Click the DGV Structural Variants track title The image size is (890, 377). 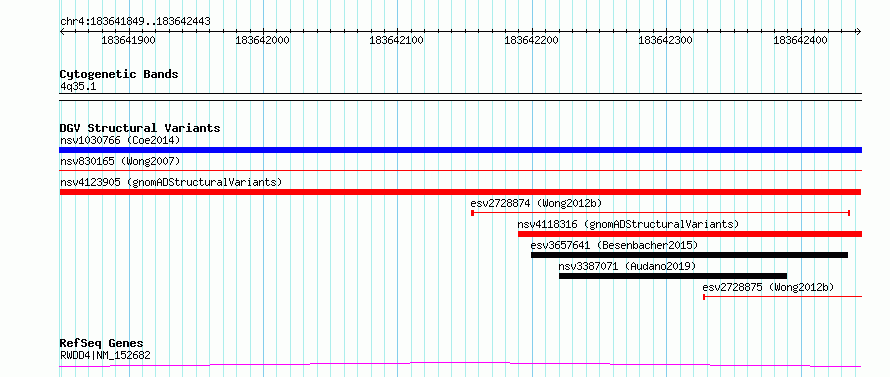(x=140, y=128)
